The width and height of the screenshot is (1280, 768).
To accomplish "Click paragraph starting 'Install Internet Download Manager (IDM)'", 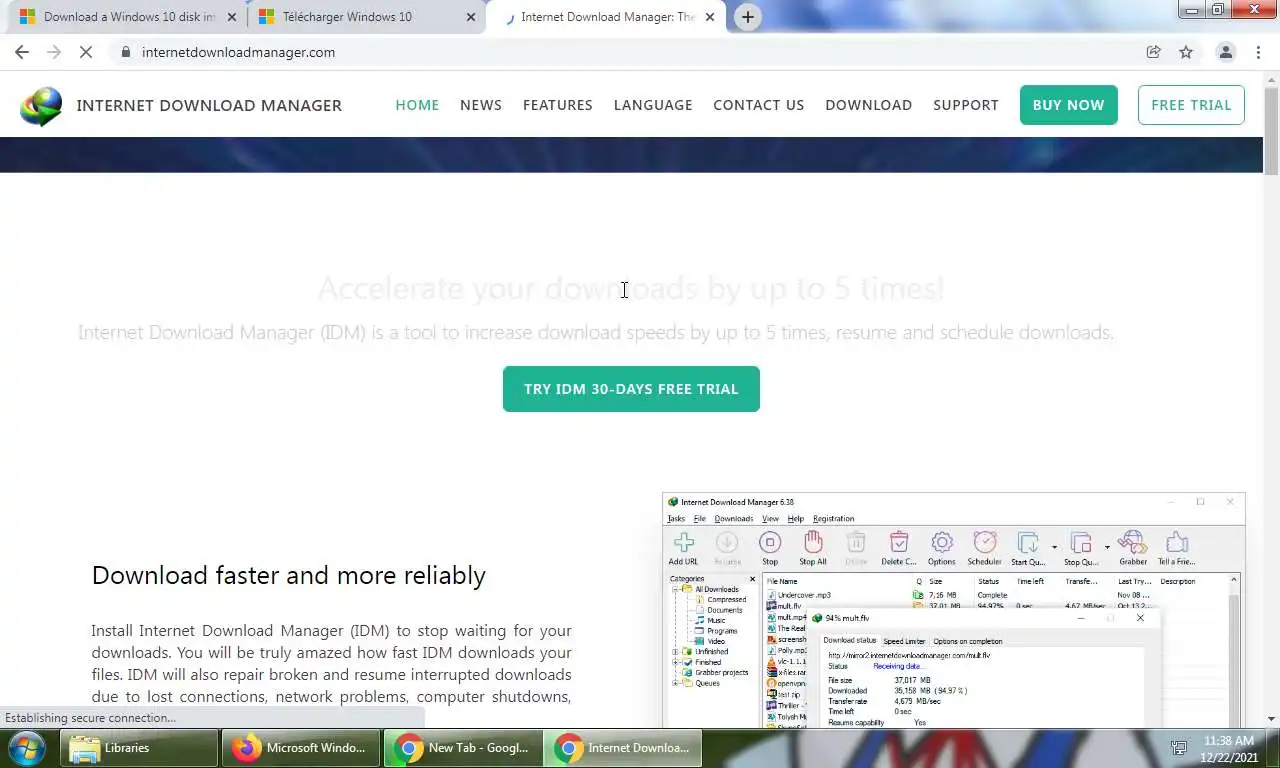I will [331, 664].
